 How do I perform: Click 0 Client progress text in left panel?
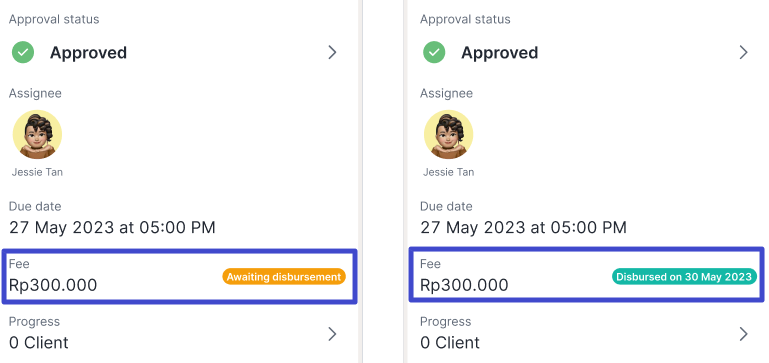(x=39, y=342)
